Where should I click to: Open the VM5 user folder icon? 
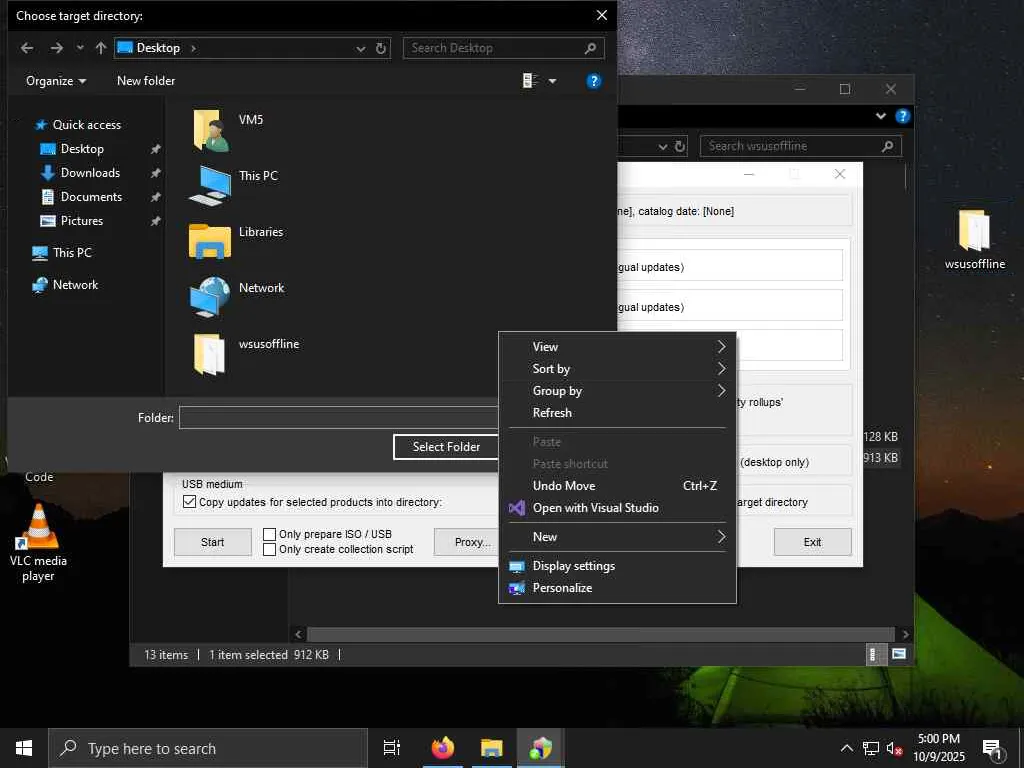[x=210, y=130]
